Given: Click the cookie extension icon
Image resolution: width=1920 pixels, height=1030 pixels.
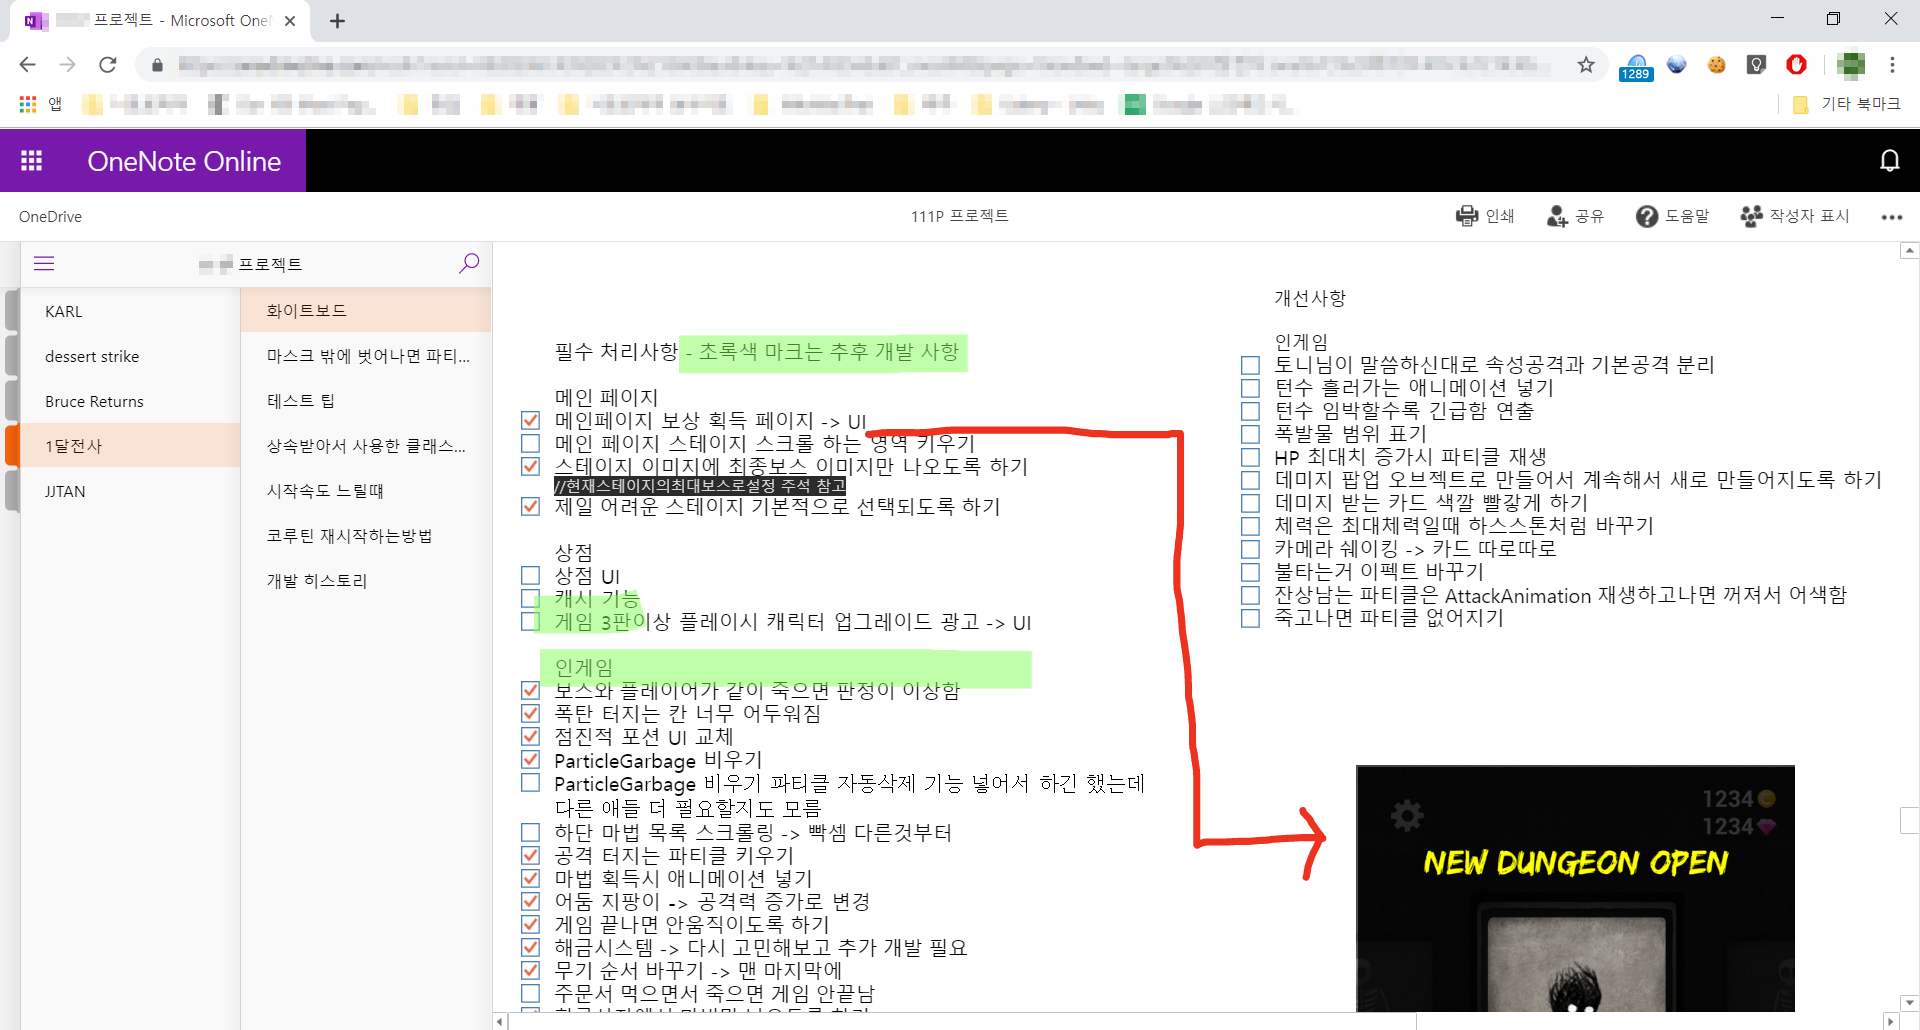Looking at the screenshot, I should pyautogui.click(x=1717, y=65).
